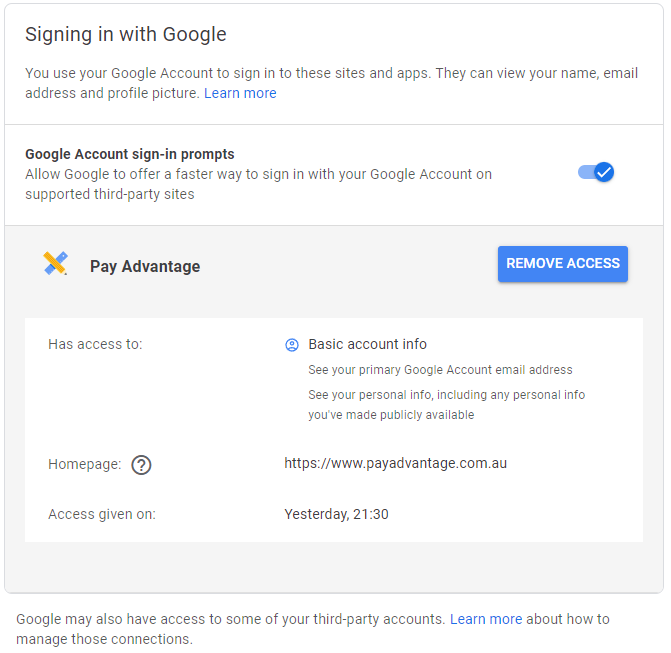Click the Access given on label

tap(102, 514)
